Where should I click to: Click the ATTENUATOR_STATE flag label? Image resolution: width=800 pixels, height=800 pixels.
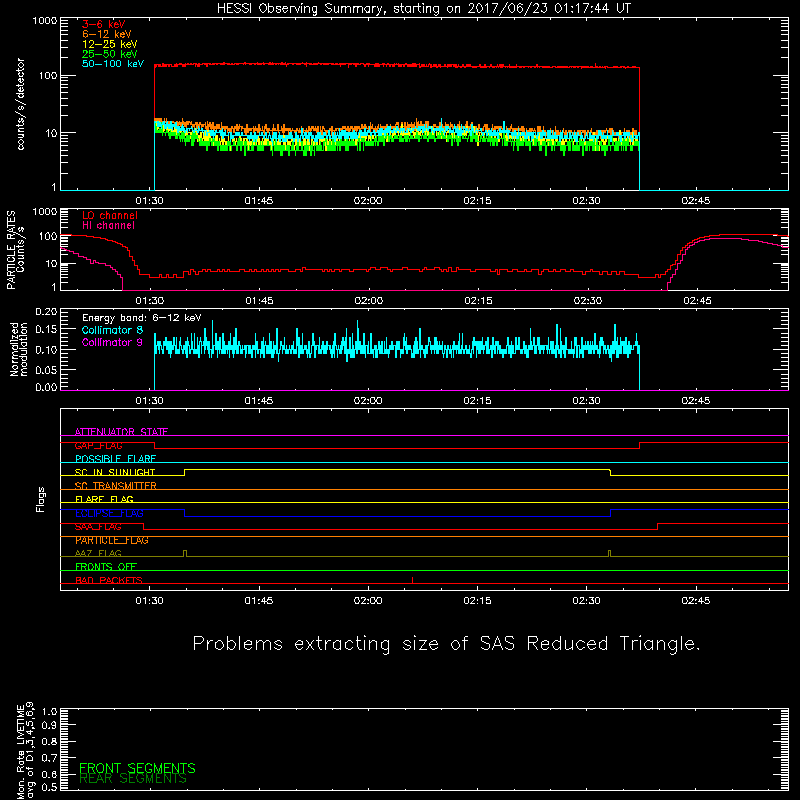[121, 432]
